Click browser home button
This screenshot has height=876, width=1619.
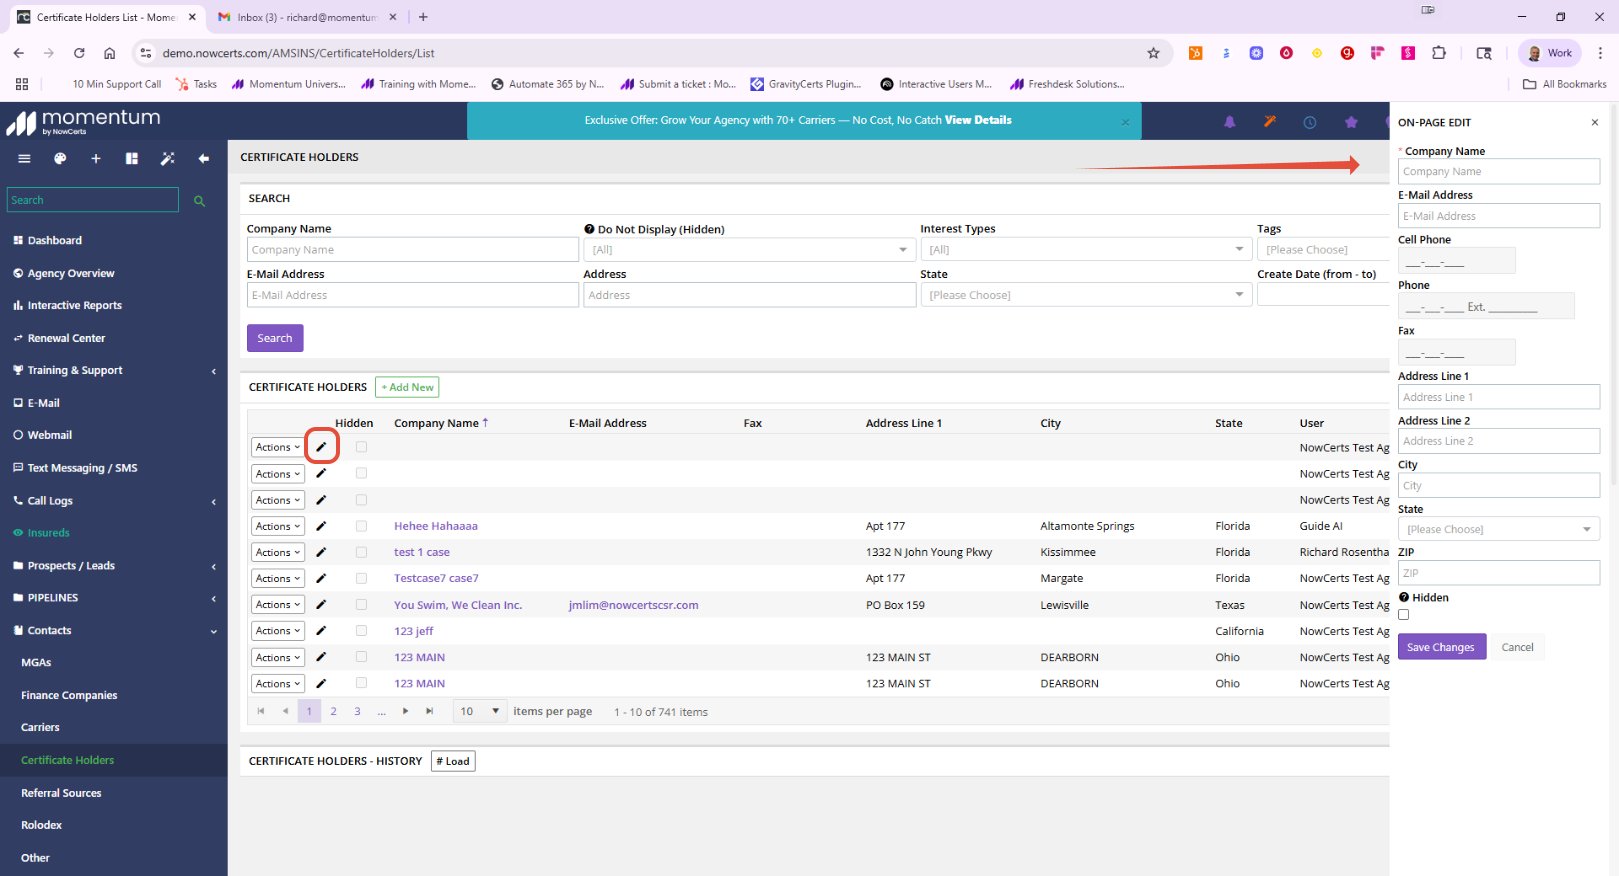110,53
